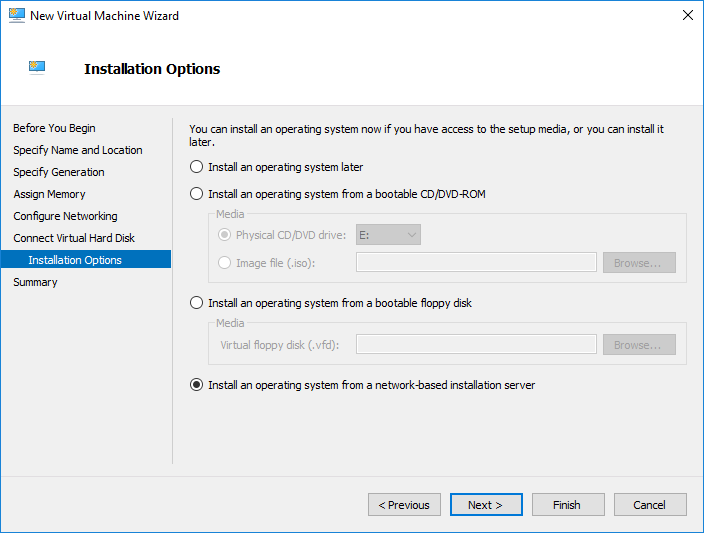Click the wizard icon in the title bar

coord(17,15)
